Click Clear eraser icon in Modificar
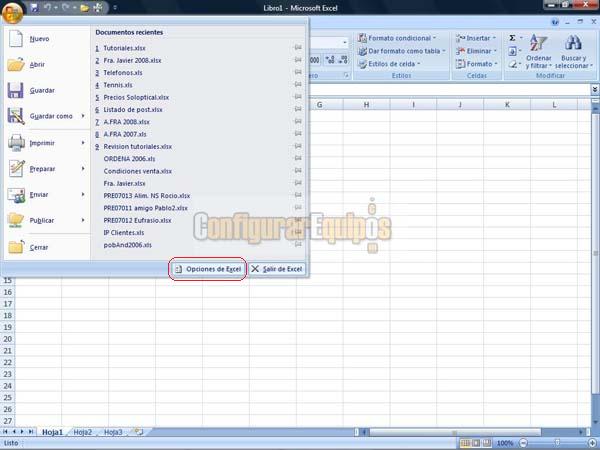Screen dimensions: 600x450 pyautogui.click(x=513, y=64)
